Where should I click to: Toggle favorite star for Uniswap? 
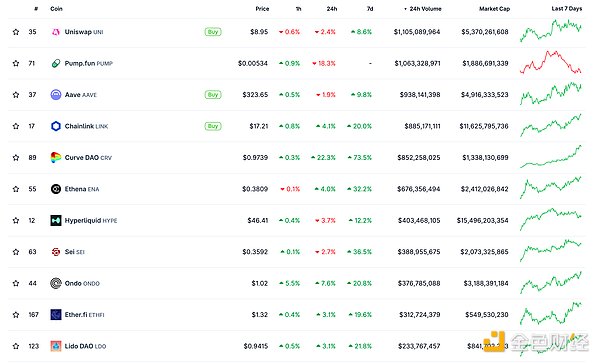pos(16,32)
